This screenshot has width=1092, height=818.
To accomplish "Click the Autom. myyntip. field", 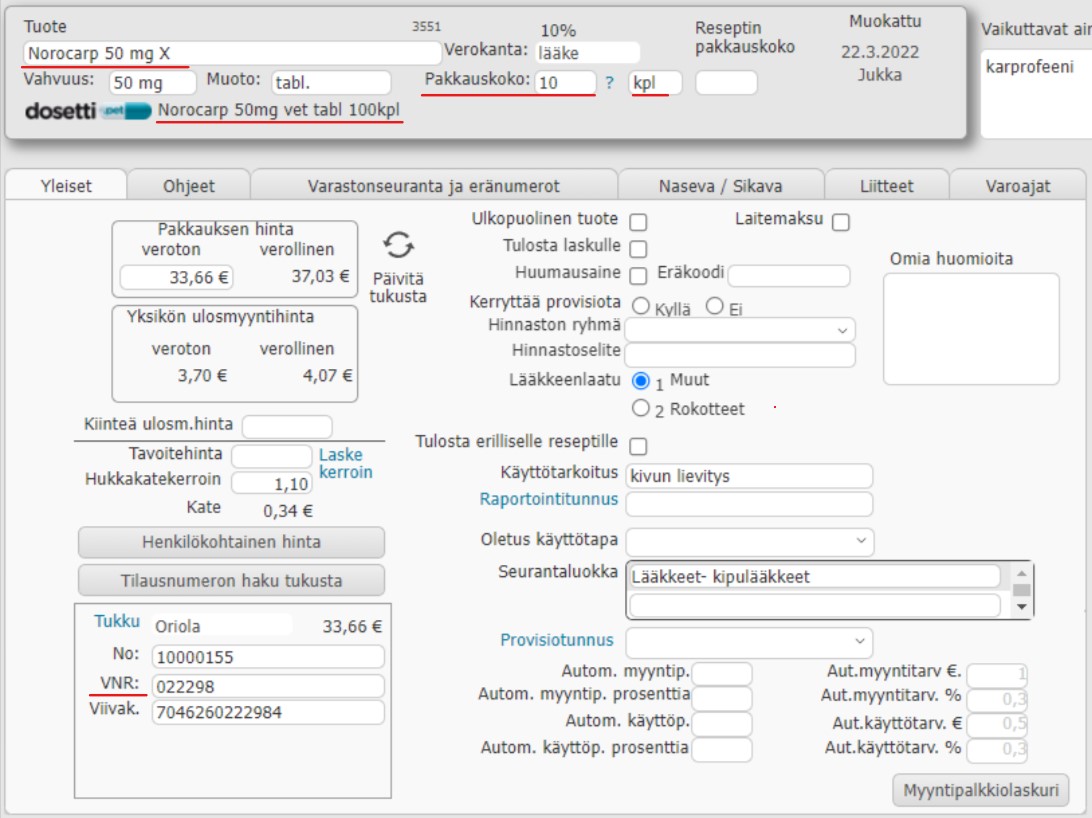I will coord(722,673).
